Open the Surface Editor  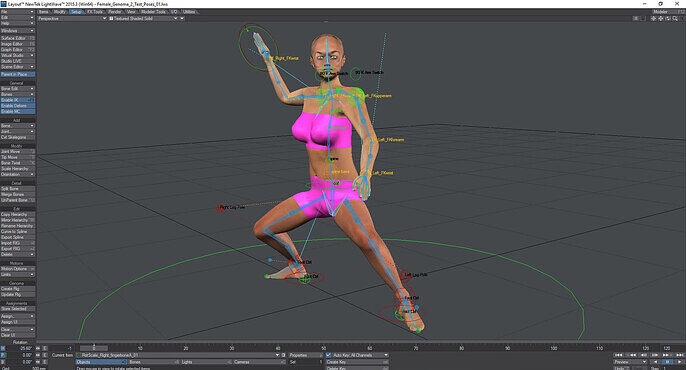(x=18, y=38)
